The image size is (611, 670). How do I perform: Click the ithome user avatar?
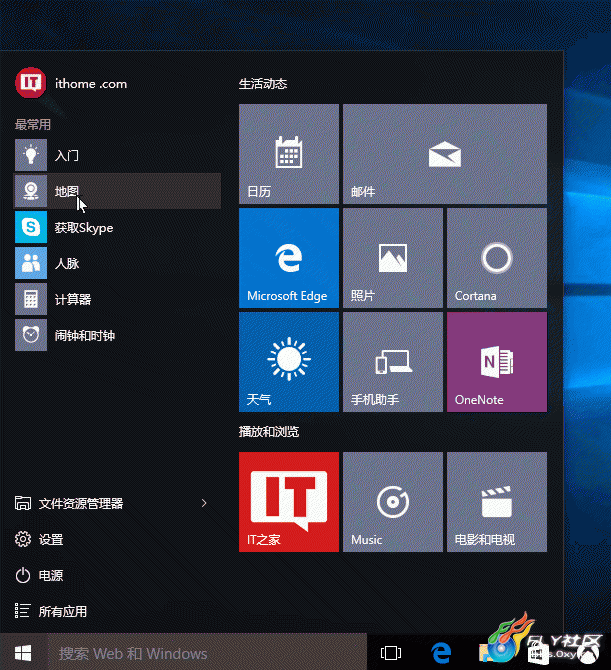(x=31, y=82)
